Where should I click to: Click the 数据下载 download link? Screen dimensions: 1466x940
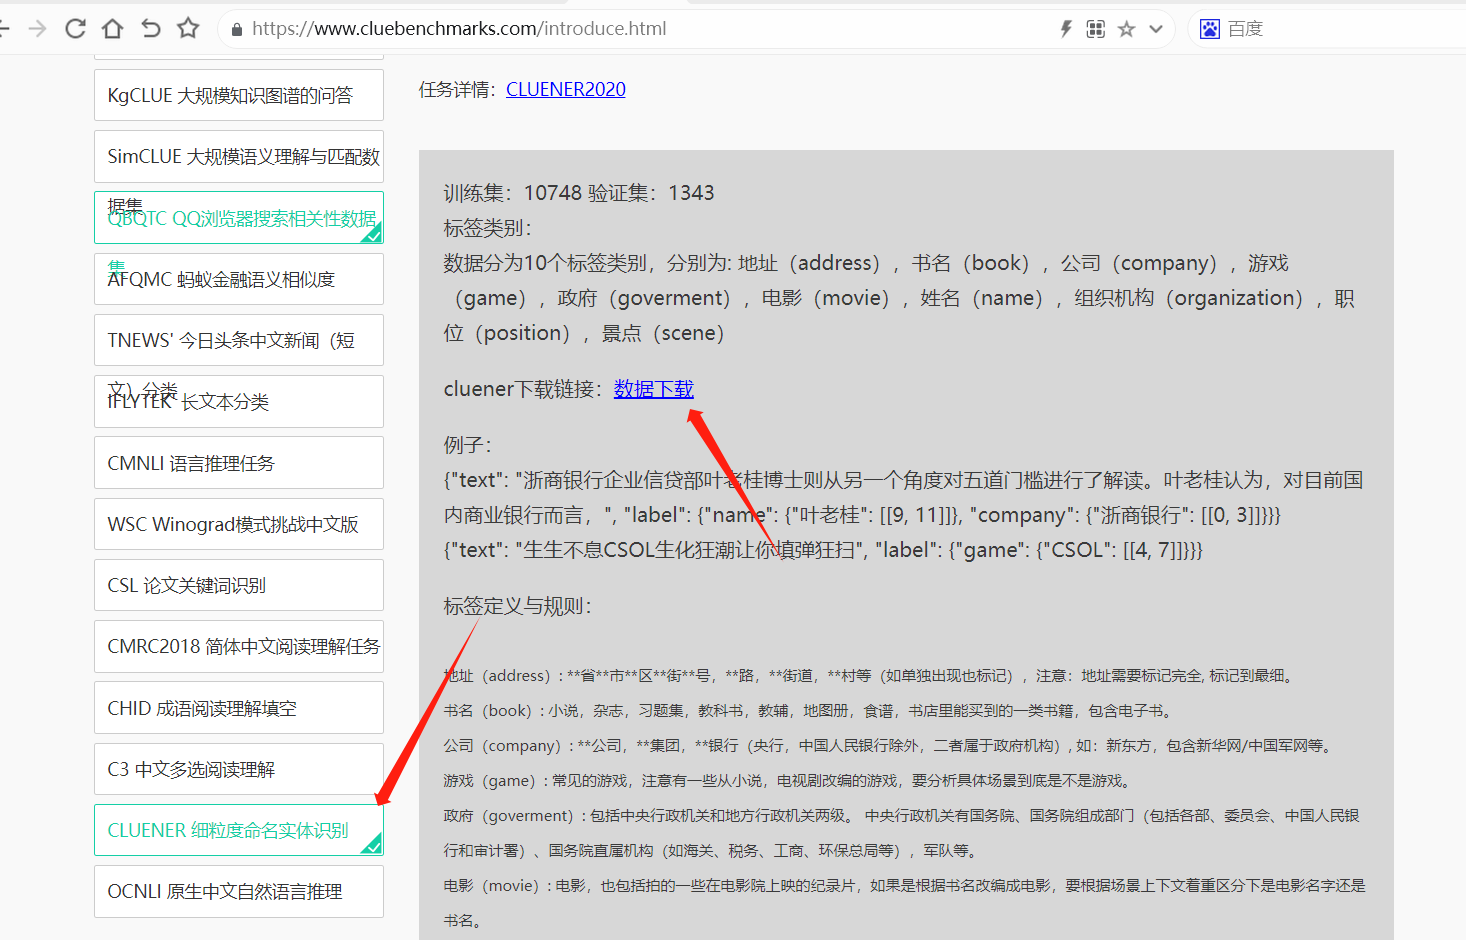tap(654, 389)
